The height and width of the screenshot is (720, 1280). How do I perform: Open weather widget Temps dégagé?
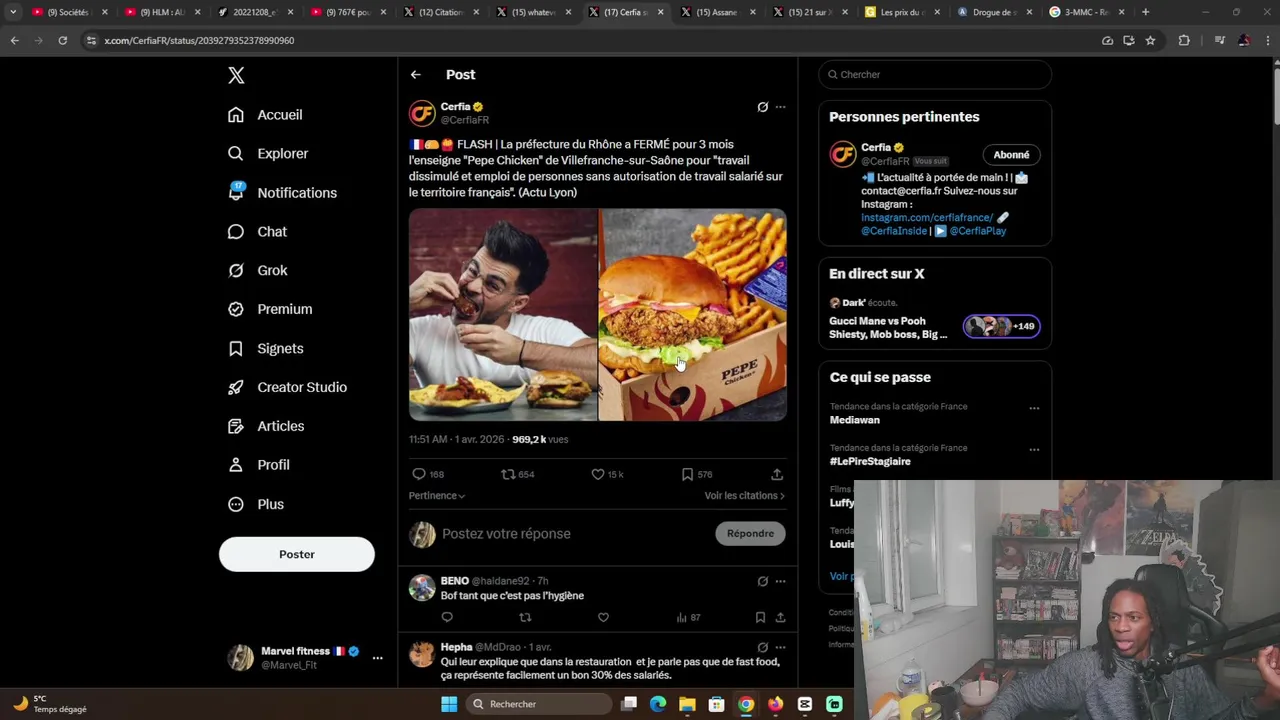click(50, 704)
